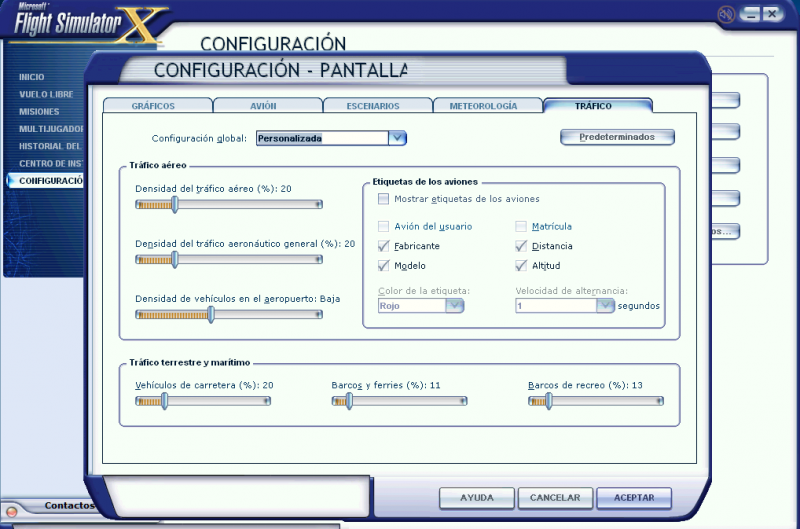This screenshot has height=529, width=800.
Task: Click the Rojo label color field
Action: 412,306
